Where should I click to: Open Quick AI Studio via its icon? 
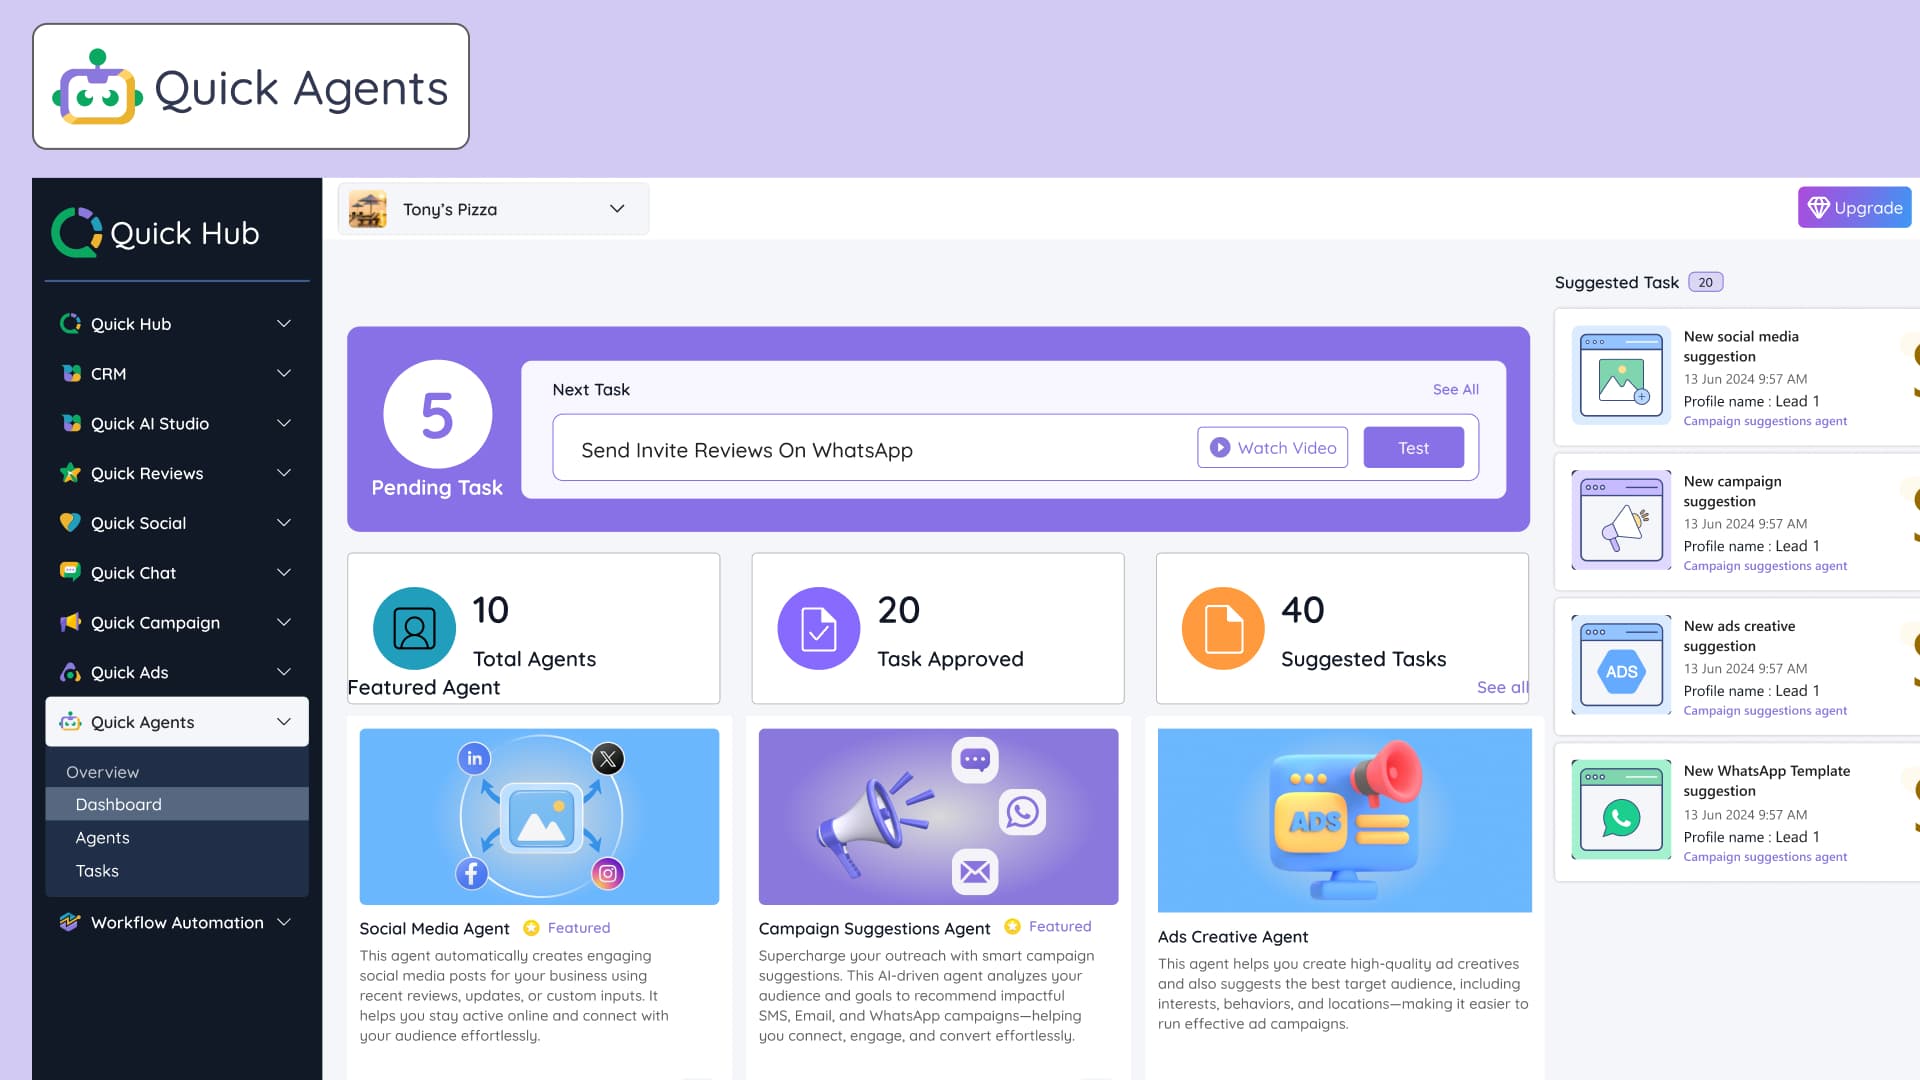click(x=71, y=423)
